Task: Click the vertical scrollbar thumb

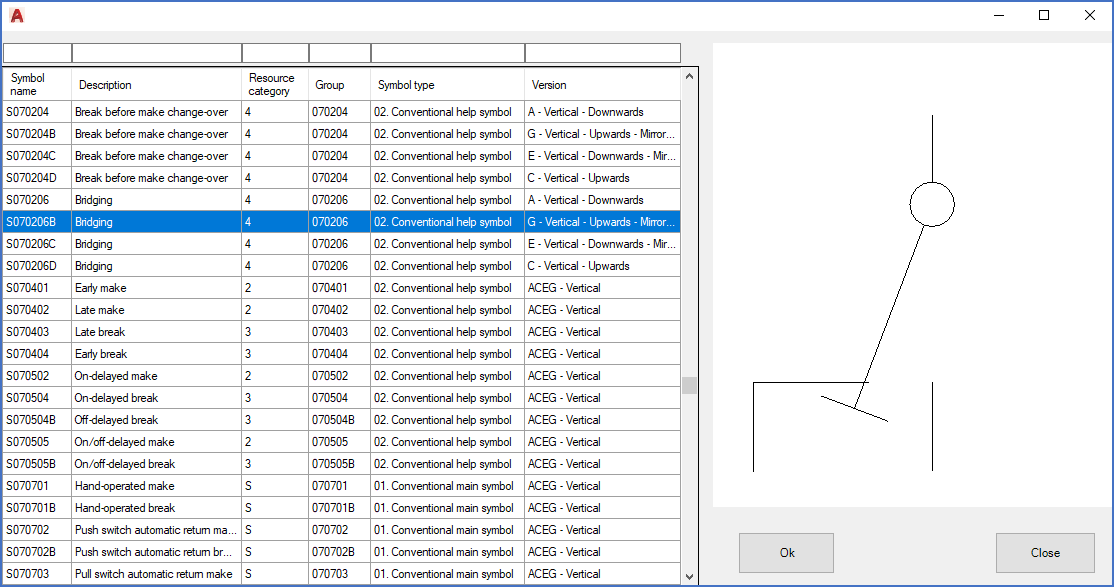Action: coord(689,385)
